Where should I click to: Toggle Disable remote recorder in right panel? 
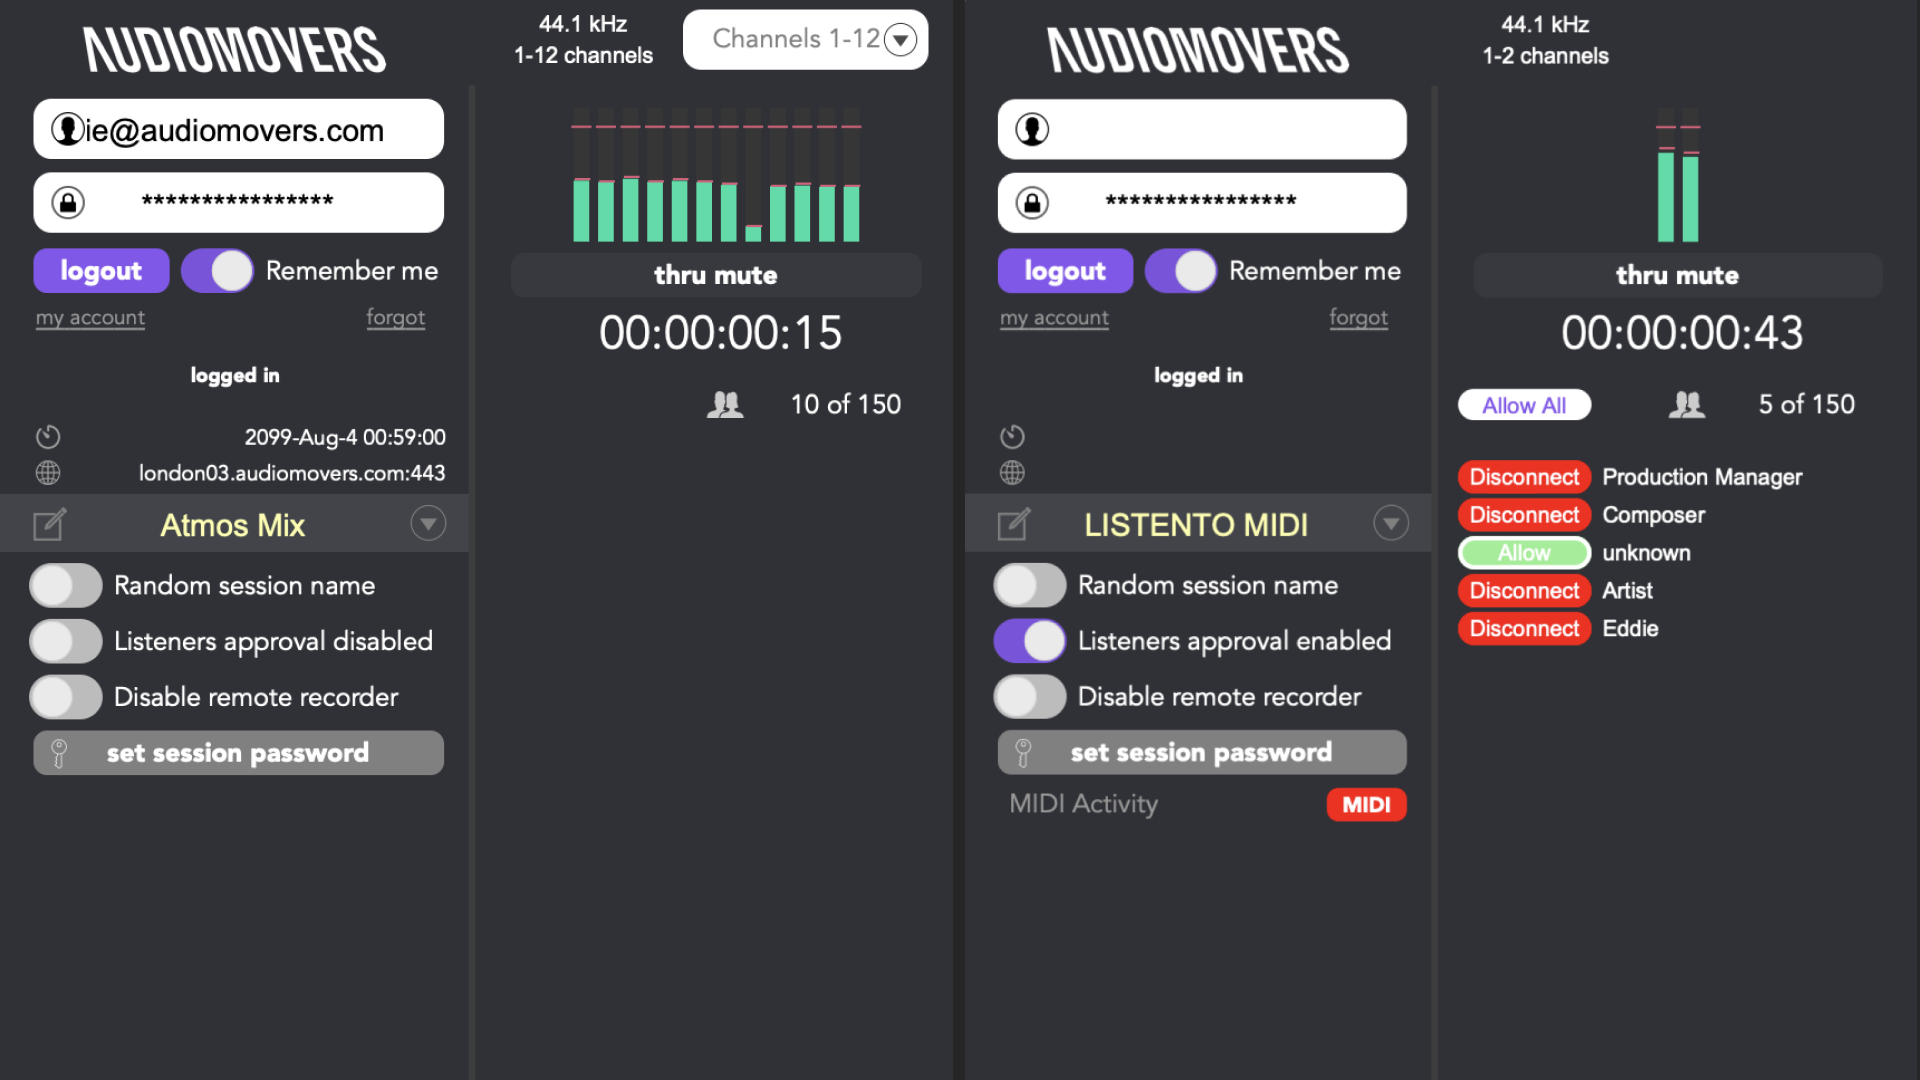[1030, 698]
